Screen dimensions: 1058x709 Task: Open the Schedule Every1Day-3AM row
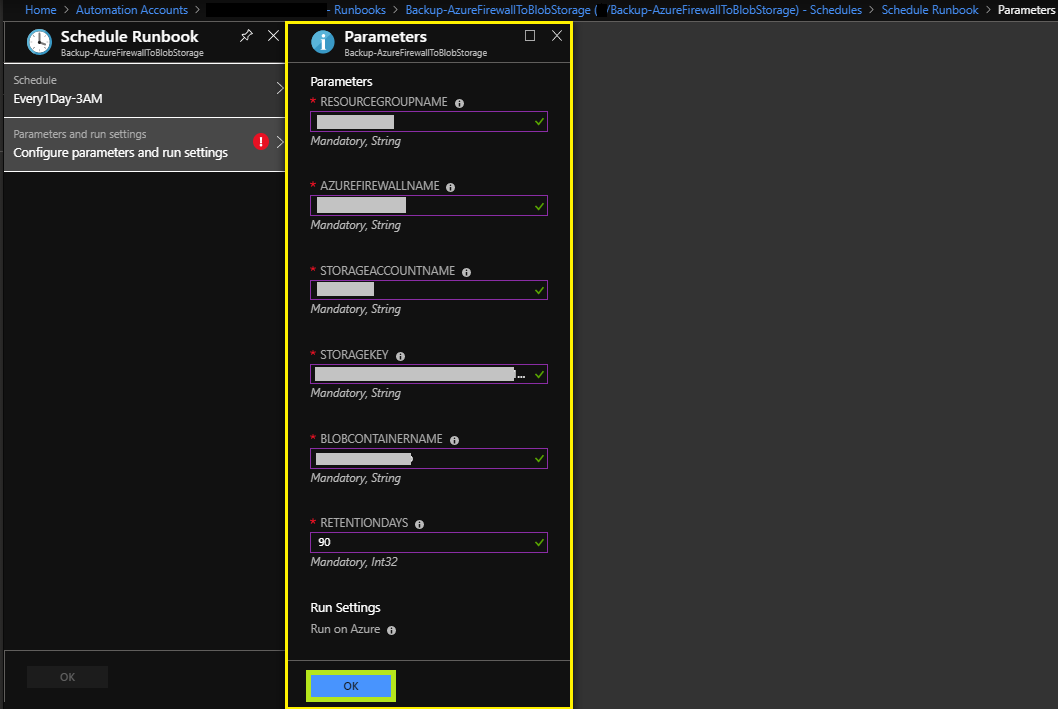144,90
